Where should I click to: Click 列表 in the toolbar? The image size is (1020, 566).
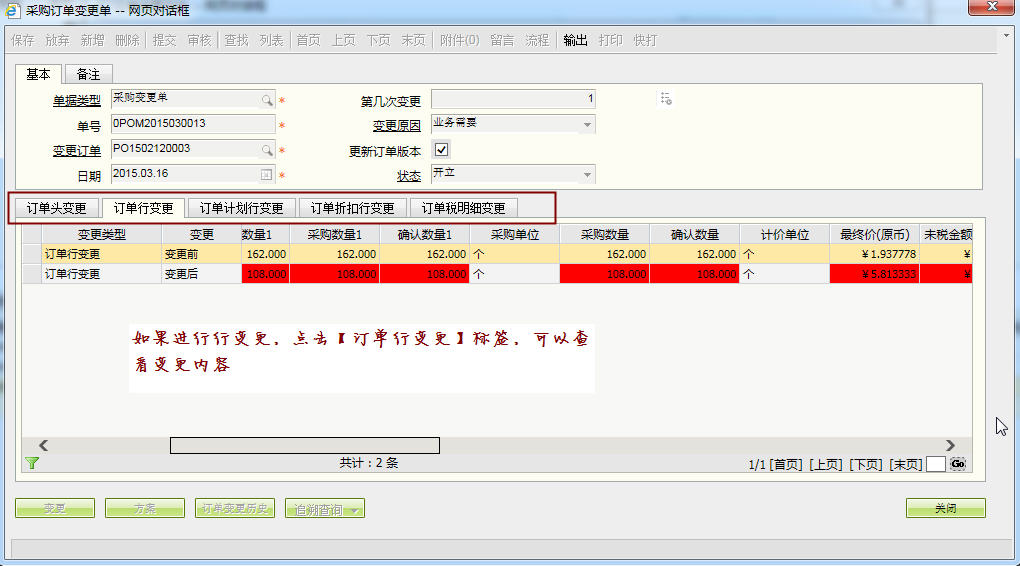click(271, 40)
